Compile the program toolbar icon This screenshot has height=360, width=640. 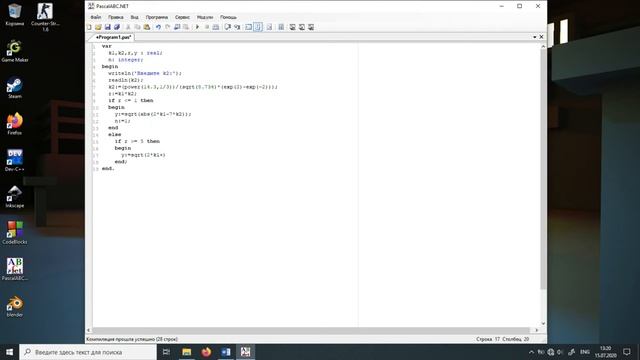click(216, 27)
